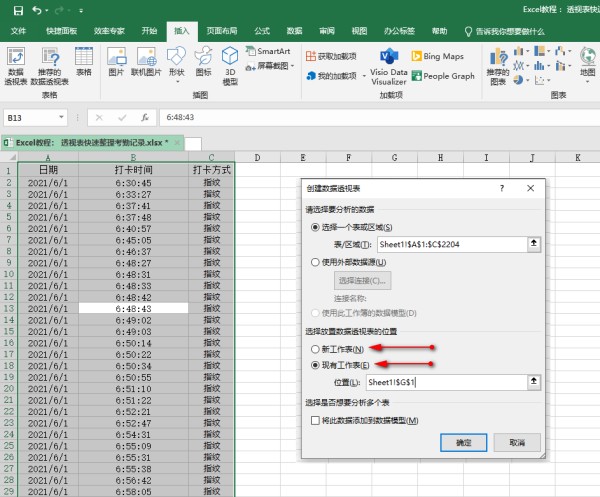Open the Help (帮助) tab
This screenshot has width=600, height=497.
pyautogui.click(x=439, y=31)
